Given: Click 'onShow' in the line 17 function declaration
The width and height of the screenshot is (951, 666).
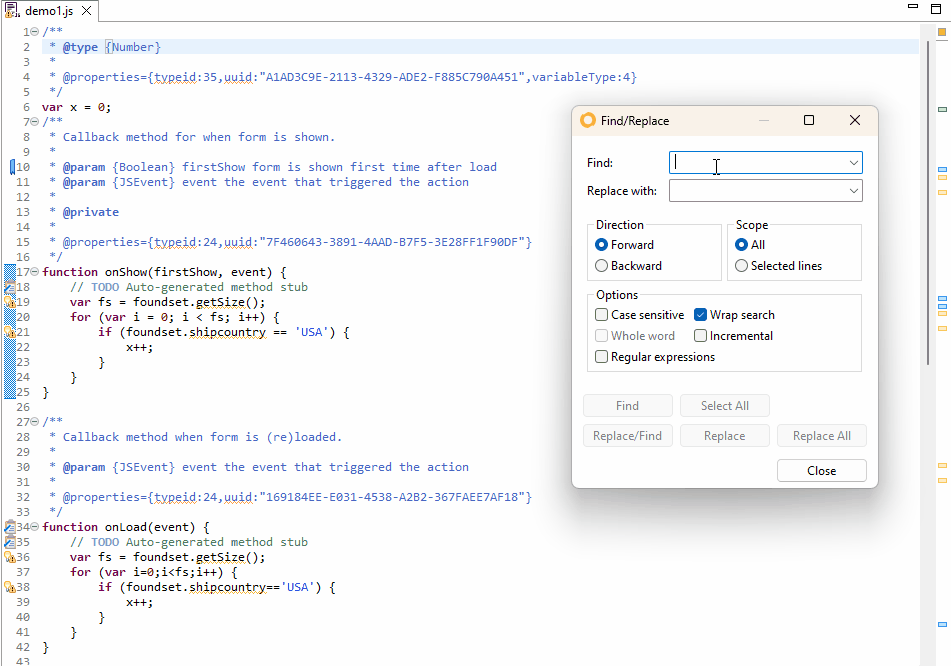Looking at the screenshot, I should coord(126,272).
